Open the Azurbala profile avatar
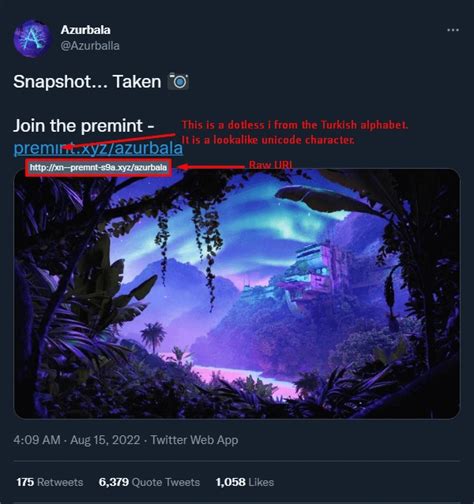 pyautogui.click(x=32, y=38)
